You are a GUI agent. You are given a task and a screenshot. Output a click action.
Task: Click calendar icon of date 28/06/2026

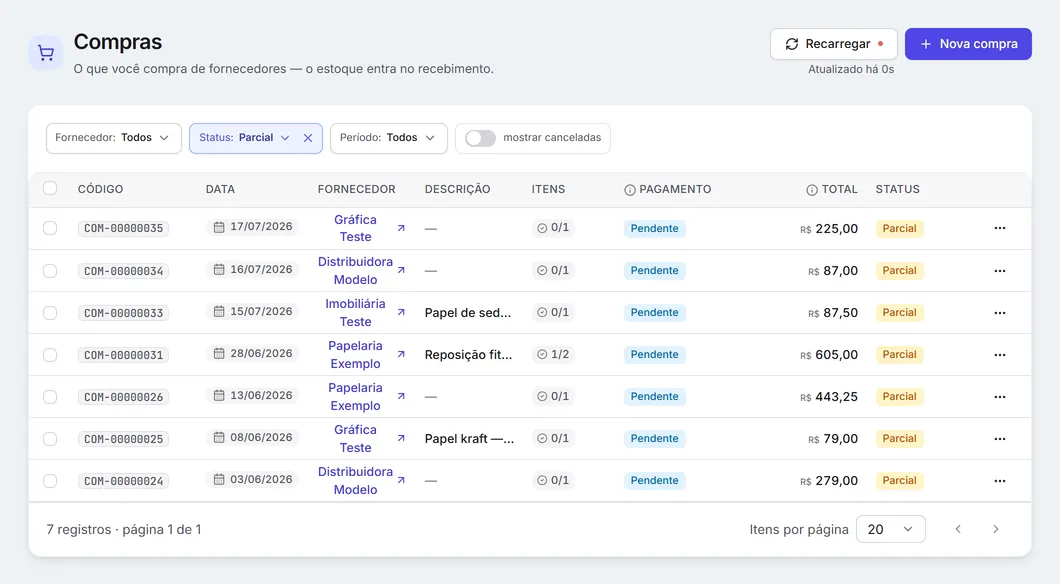219,354
